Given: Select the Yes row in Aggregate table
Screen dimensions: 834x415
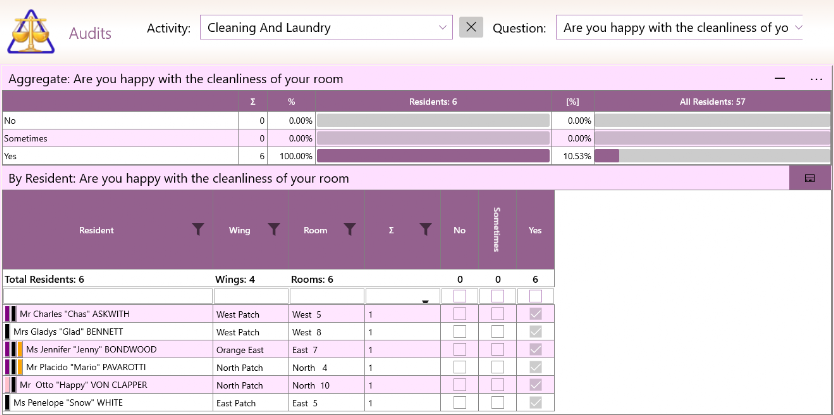Looking at the screenshot, I should (x=416, y=156).
